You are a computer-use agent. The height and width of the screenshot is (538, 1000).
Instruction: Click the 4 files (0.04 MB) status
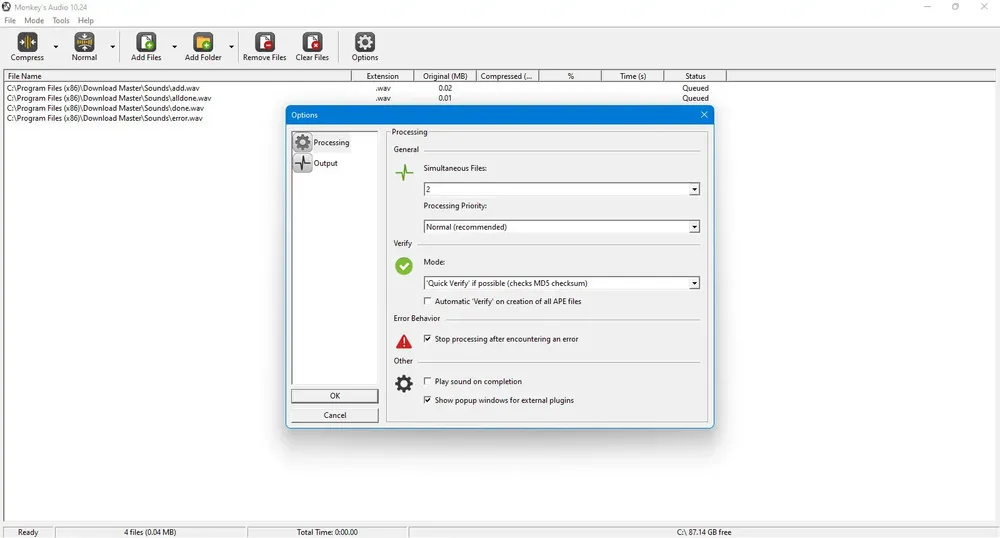tap(150, 532)
